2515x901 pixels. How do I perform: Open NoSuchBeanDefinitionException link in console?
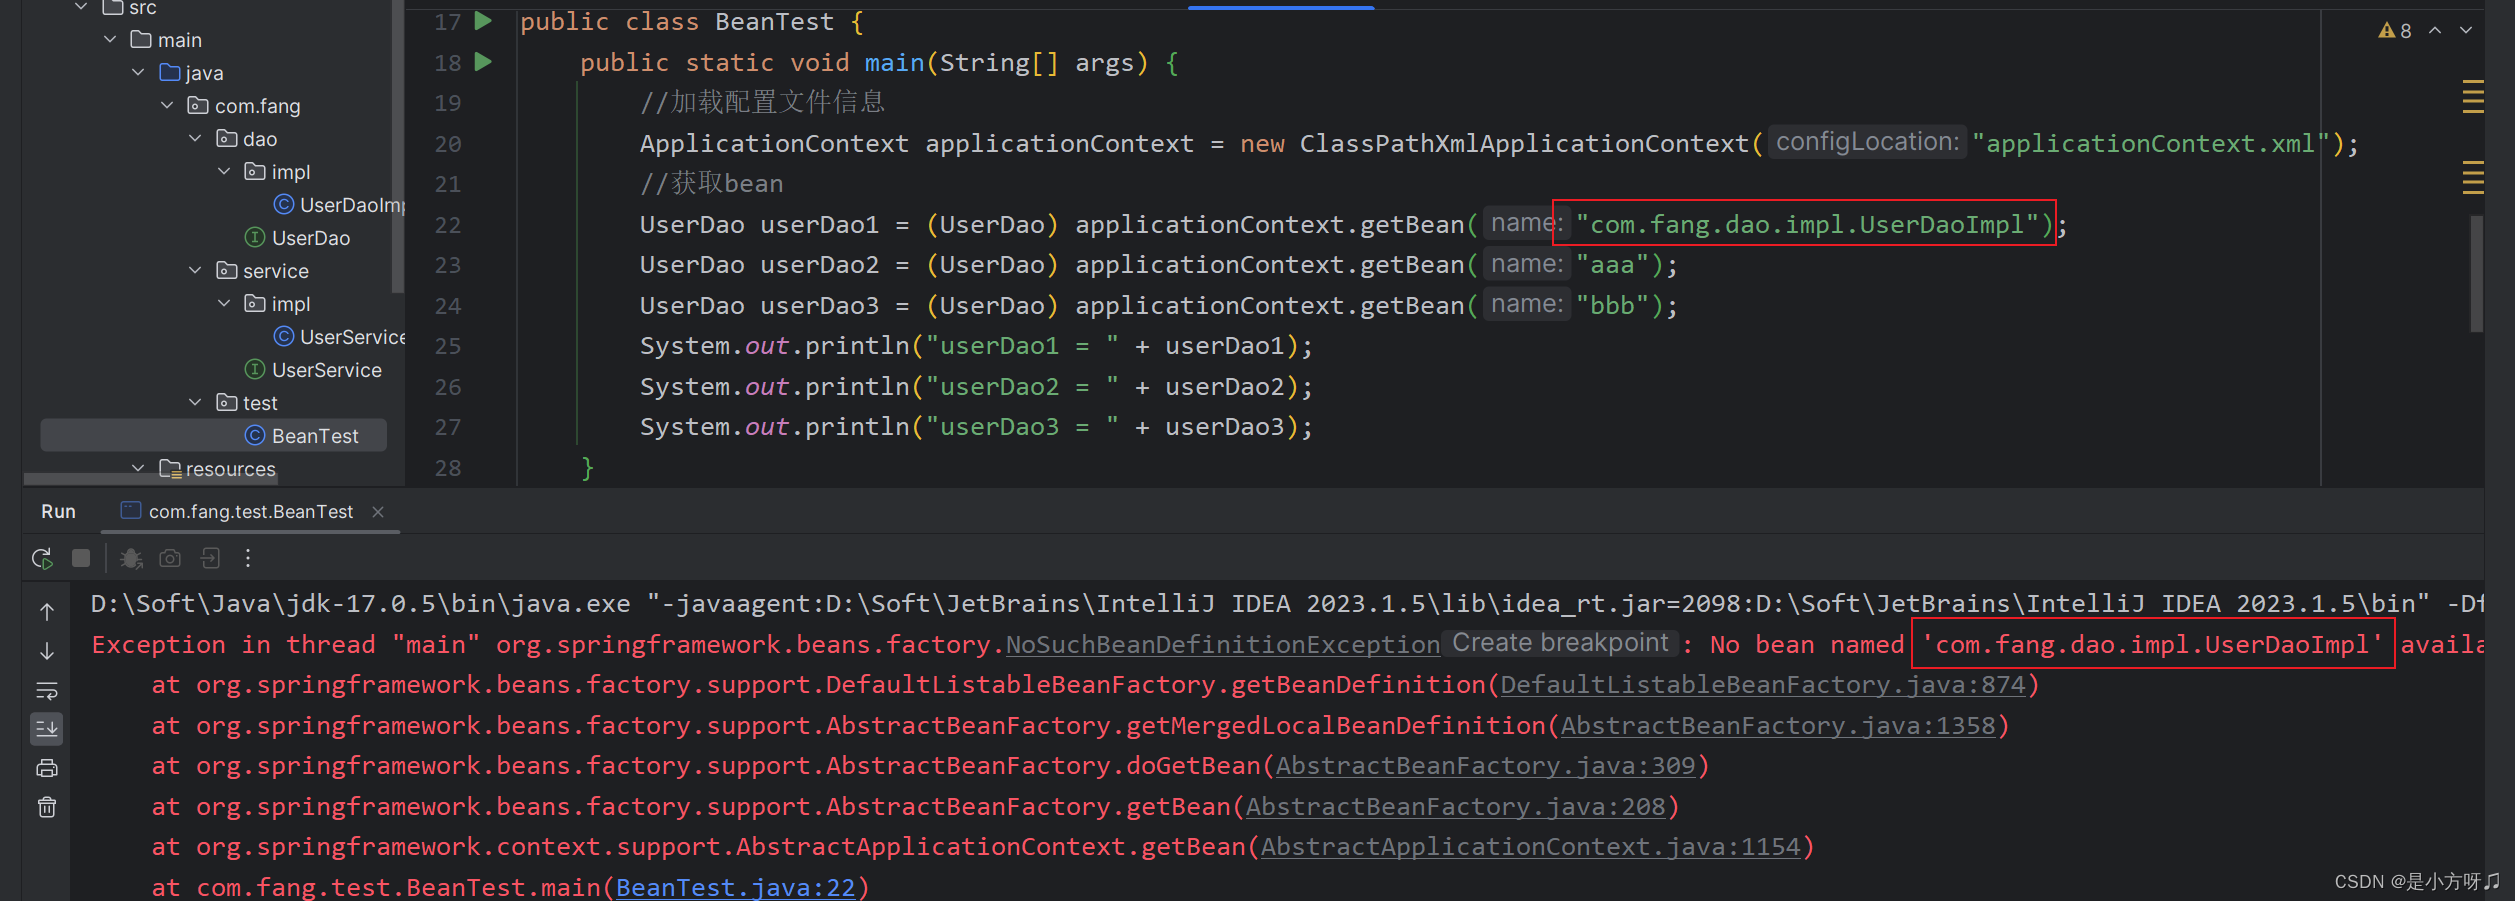(1222, 645)
